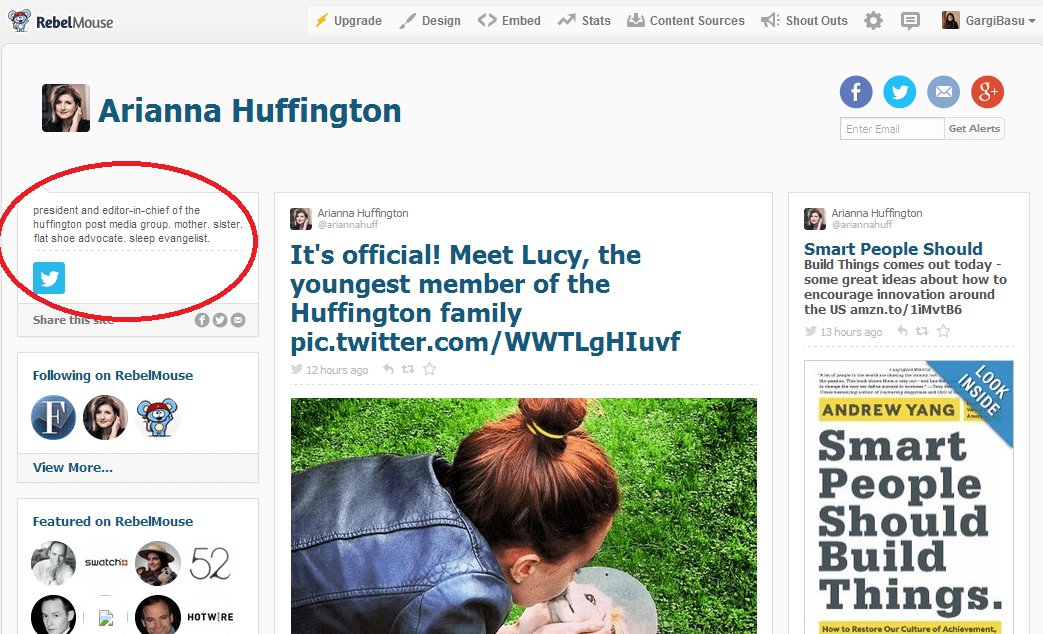Click the Get Alerts button
1043x634 pixels.
click(974, 129)
